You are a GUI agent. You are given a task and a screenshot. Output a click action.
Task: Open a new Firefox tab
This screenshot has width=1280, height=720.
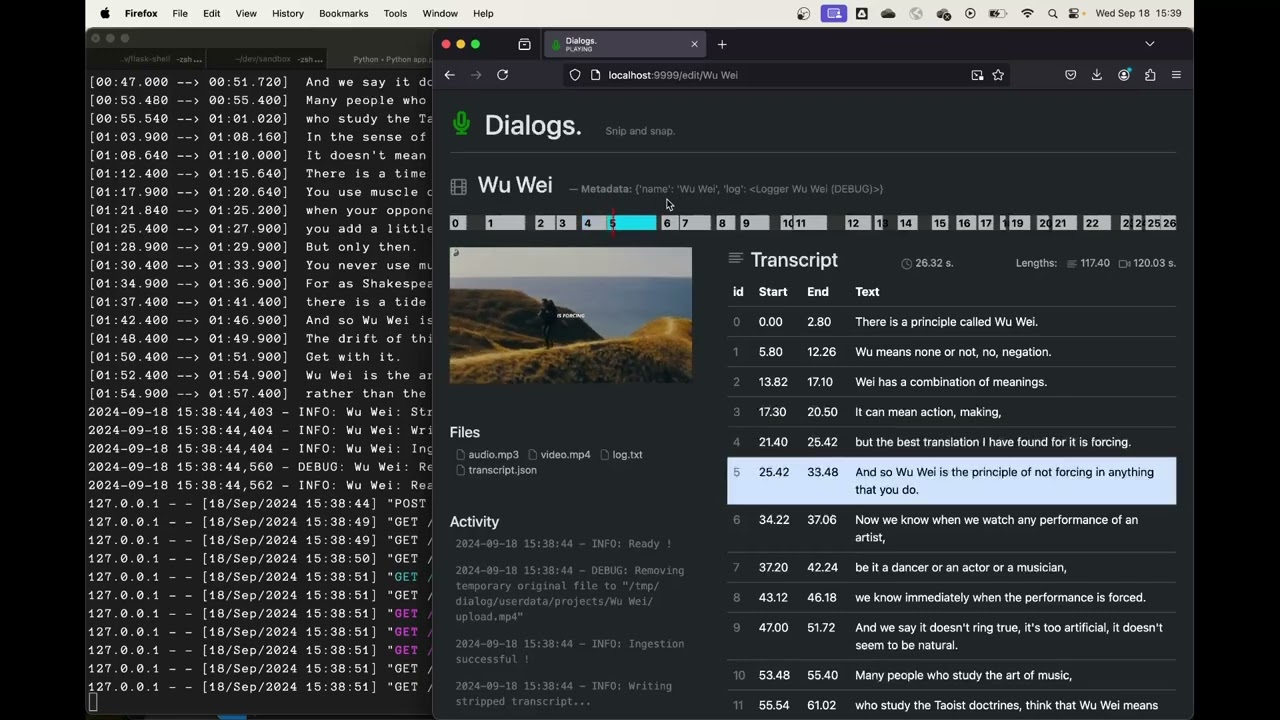[x=722, y=44]
